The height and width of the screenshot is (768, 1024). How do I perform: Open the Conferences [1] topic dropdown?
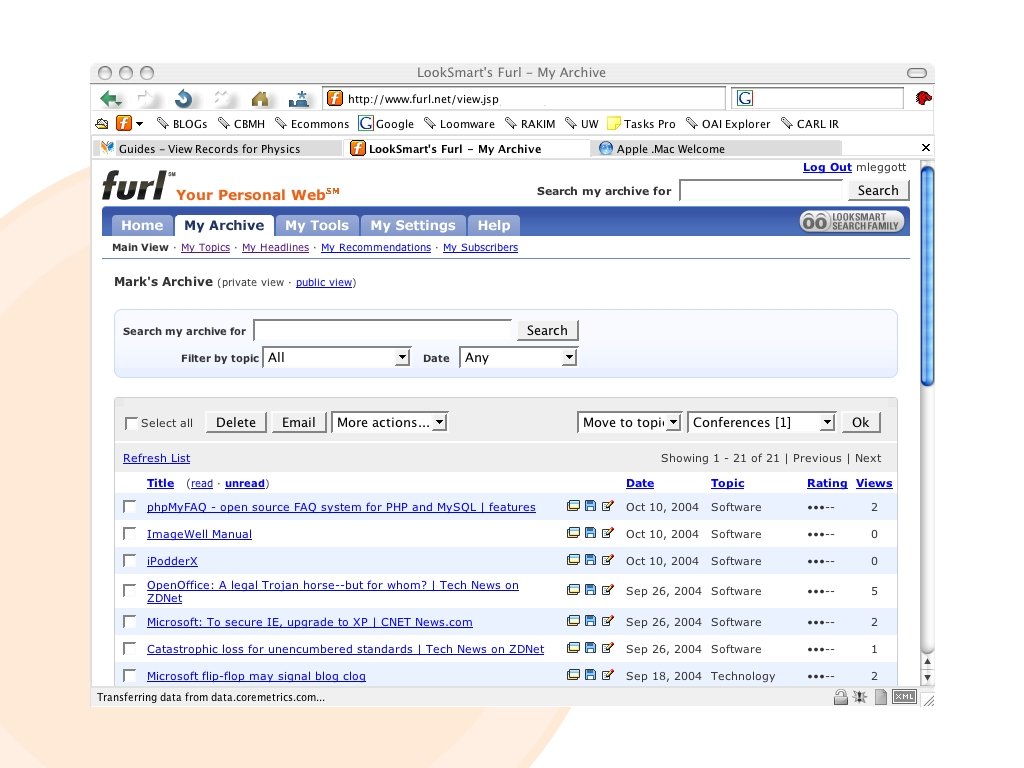coord(761,423)
